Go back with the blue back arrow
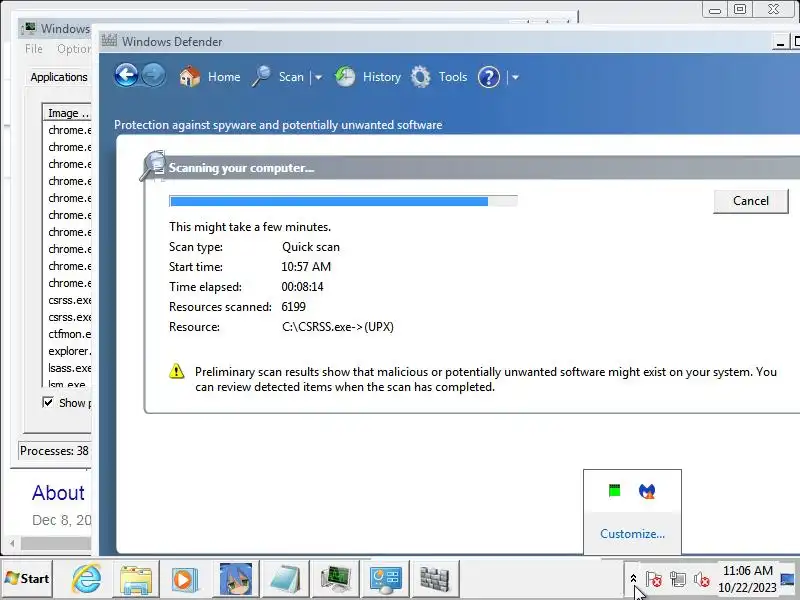This screenshot has height=600, width=800. pos(126,76)
